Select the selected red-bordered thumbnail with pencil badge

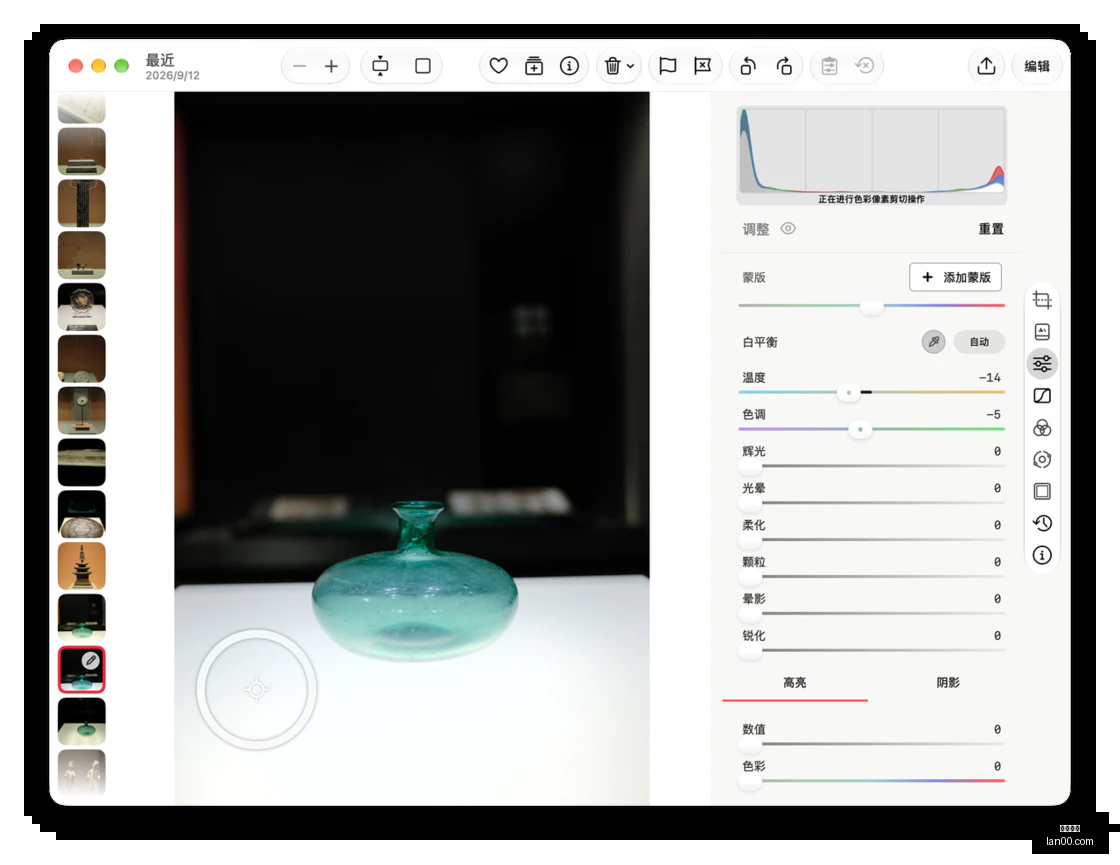coord(81,669)
